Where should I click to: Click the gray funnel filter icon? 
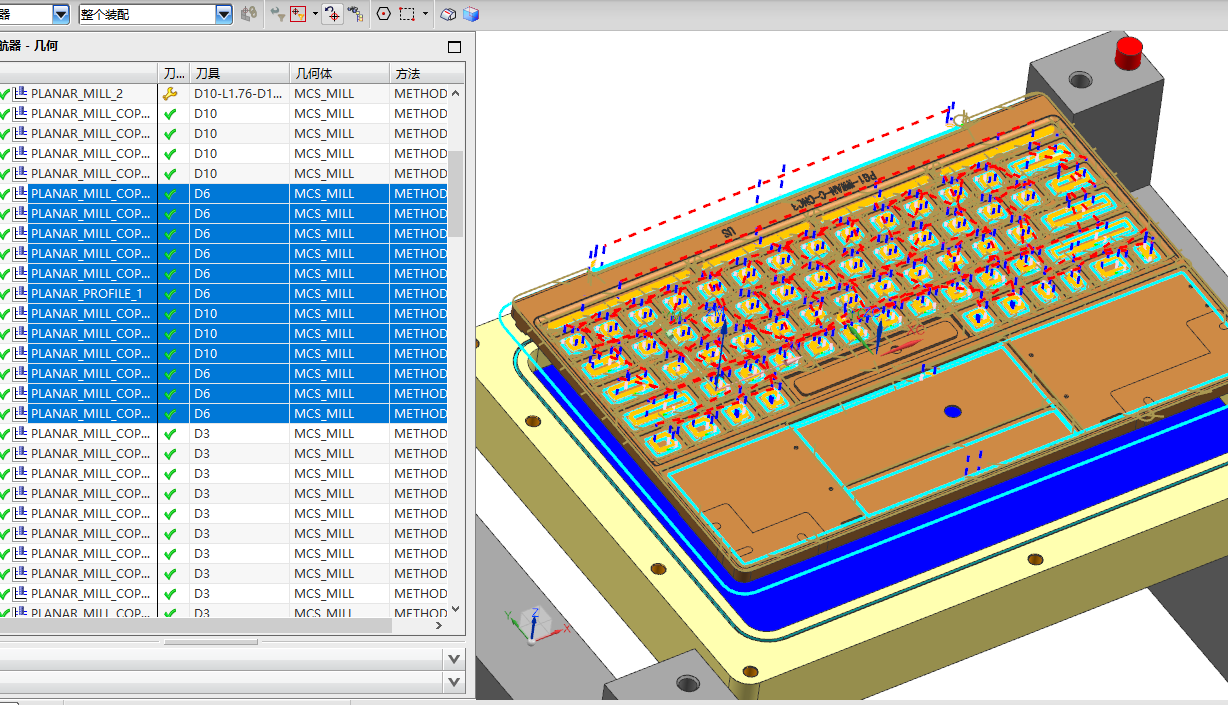(x=277, y=14)
